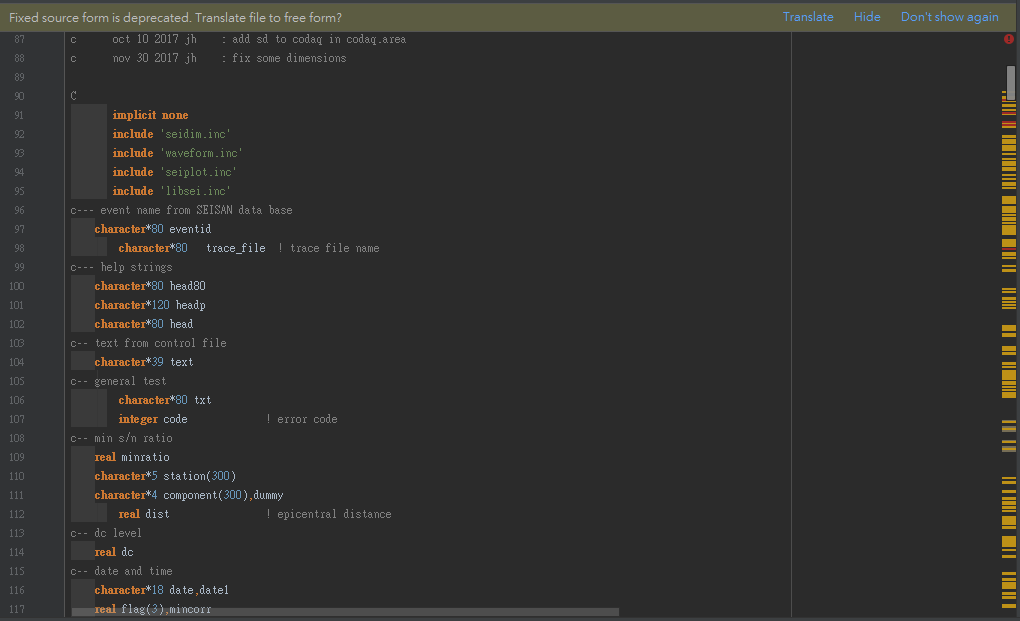Click line number 100 in the gutter
This screenshot has width=1020, height=621.
click(20, 286)
